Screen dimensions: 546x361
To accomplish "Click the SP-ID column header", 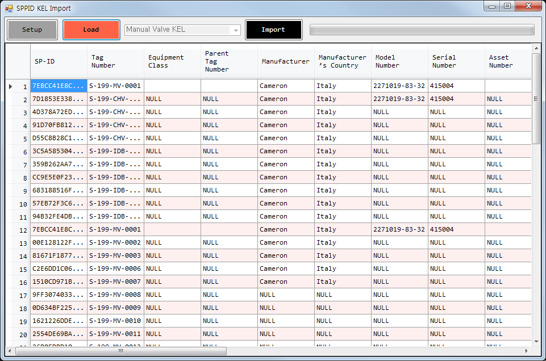I will click(59, 61).
